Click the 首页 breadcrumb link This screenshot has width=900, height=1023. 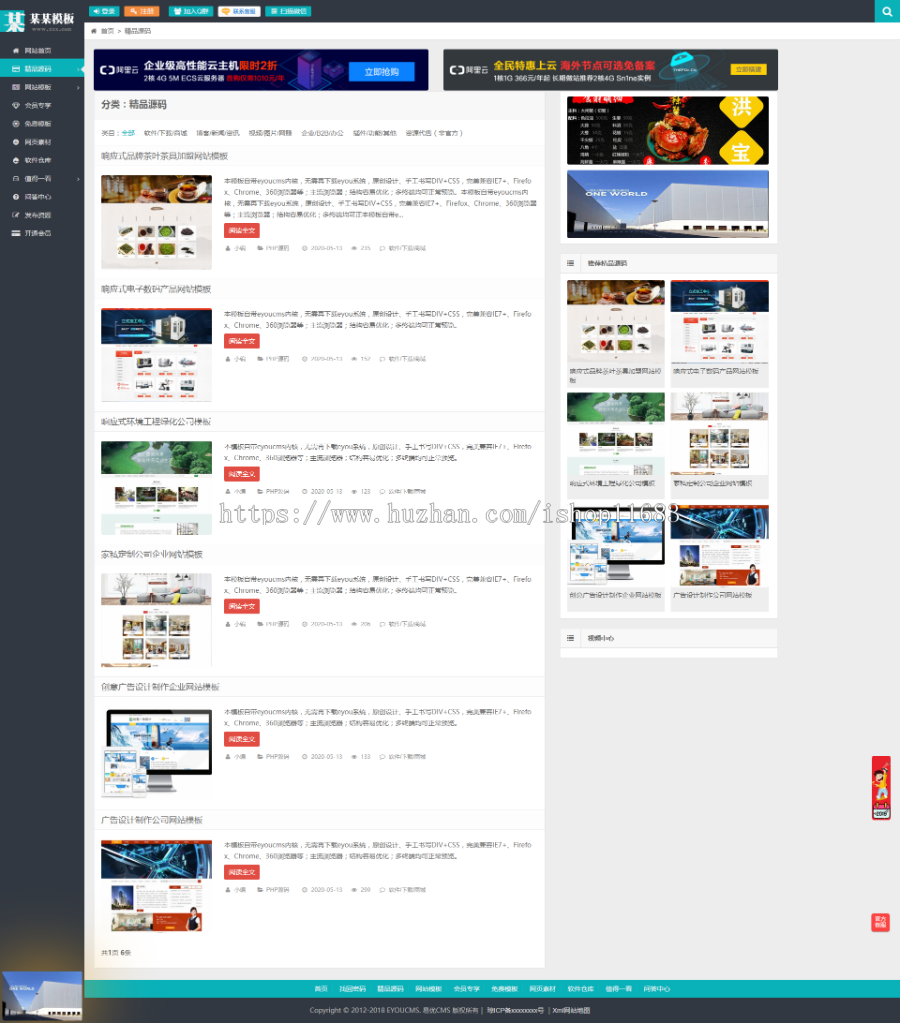click(x=107, y=31)
